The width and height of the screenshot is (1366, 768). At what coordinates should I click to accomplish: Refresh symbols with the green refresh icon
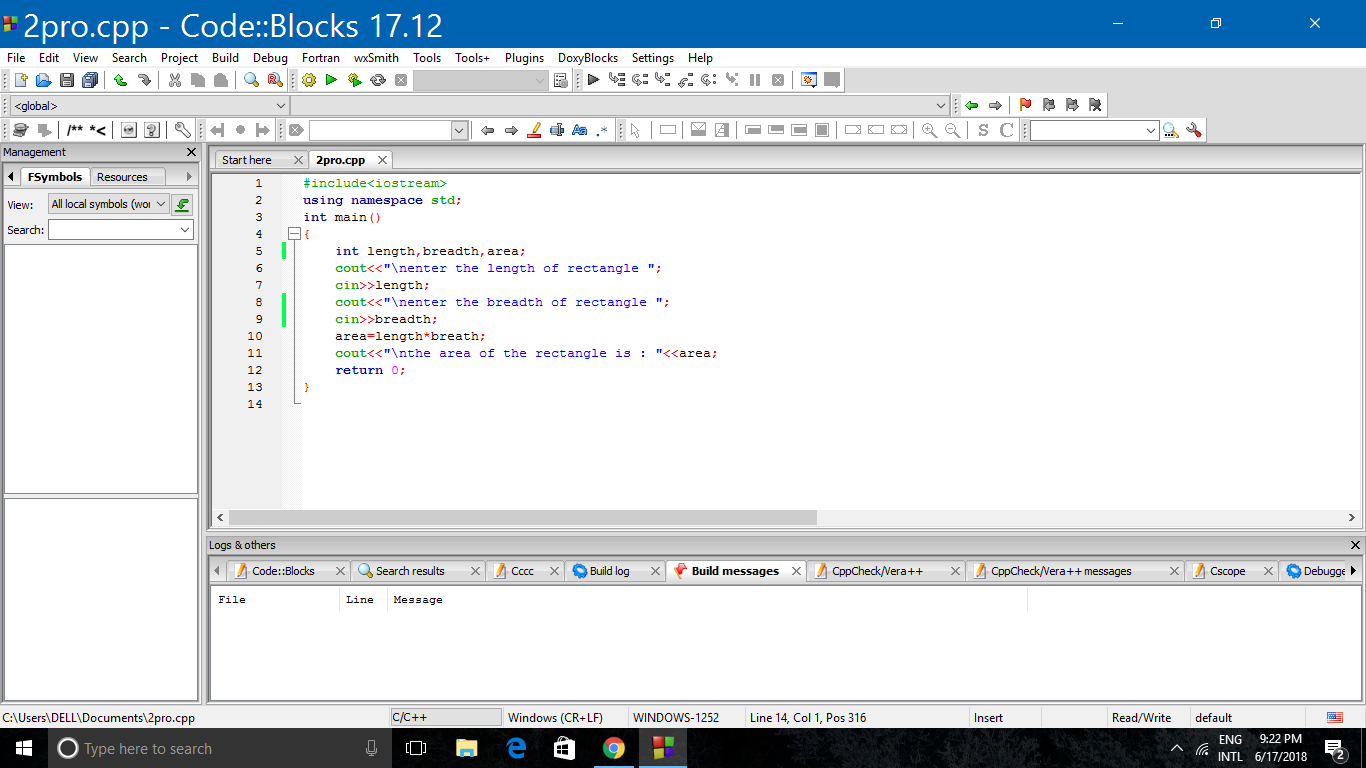182,204
